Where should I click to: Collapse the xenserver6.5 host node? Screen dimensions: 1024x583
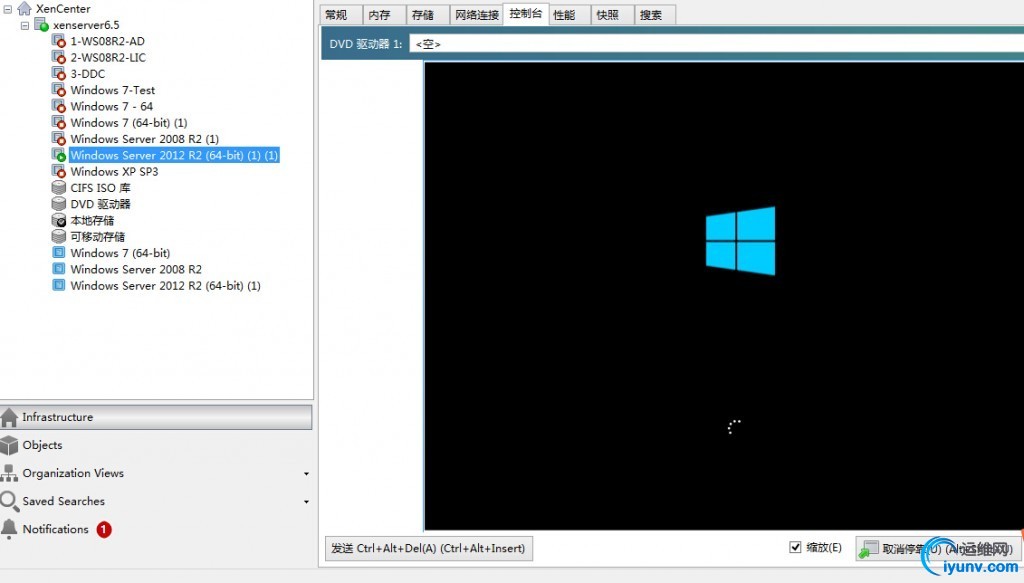click(x=25, y=25)
